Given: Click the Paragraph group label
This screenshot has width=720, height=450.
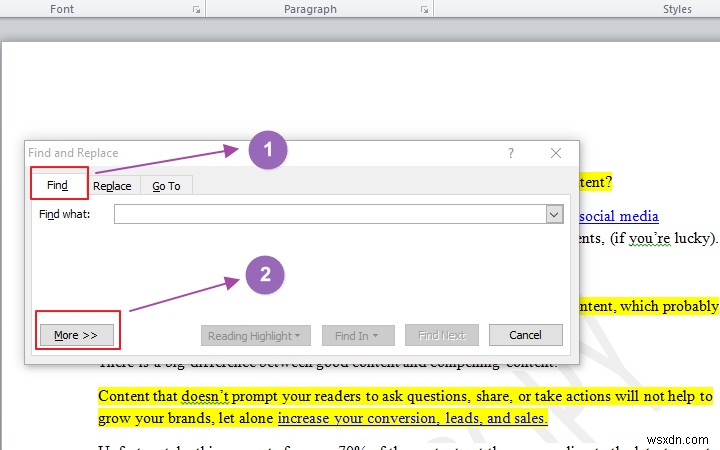Looking at the screenshot, I should [310, 9].
